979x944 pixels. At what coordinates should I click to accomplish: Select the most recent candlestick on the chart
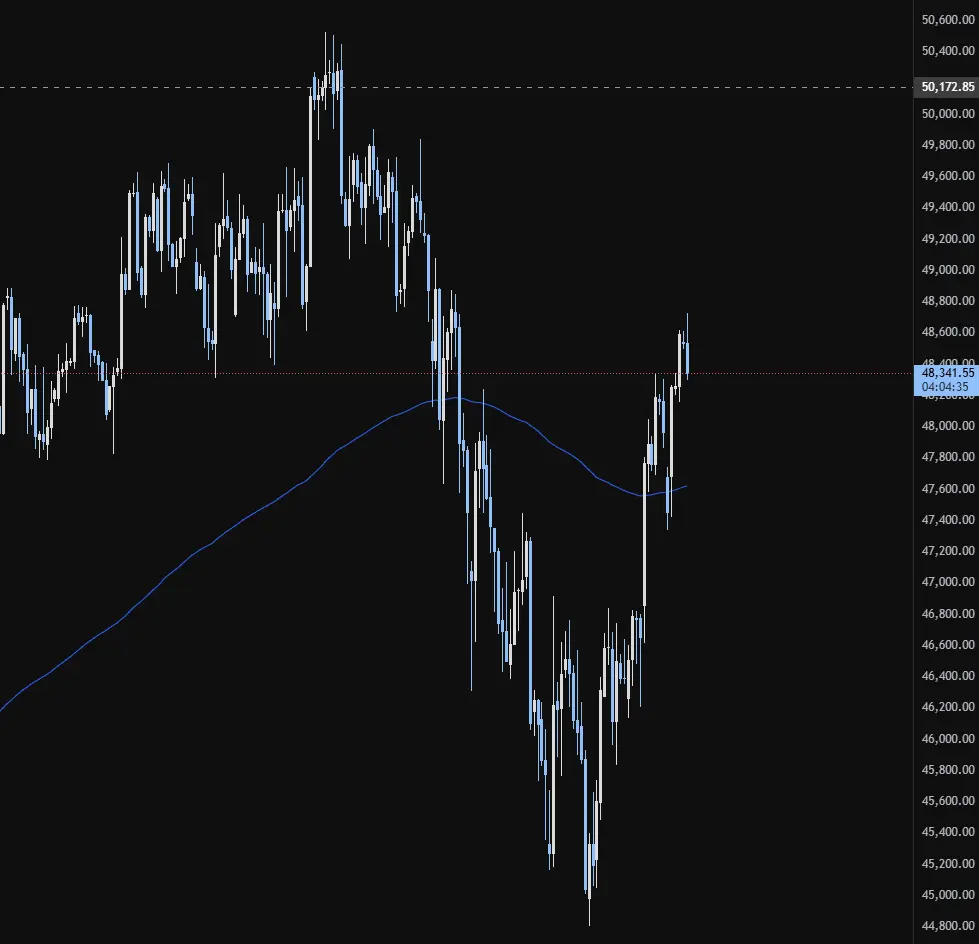(x=687, y=356)
